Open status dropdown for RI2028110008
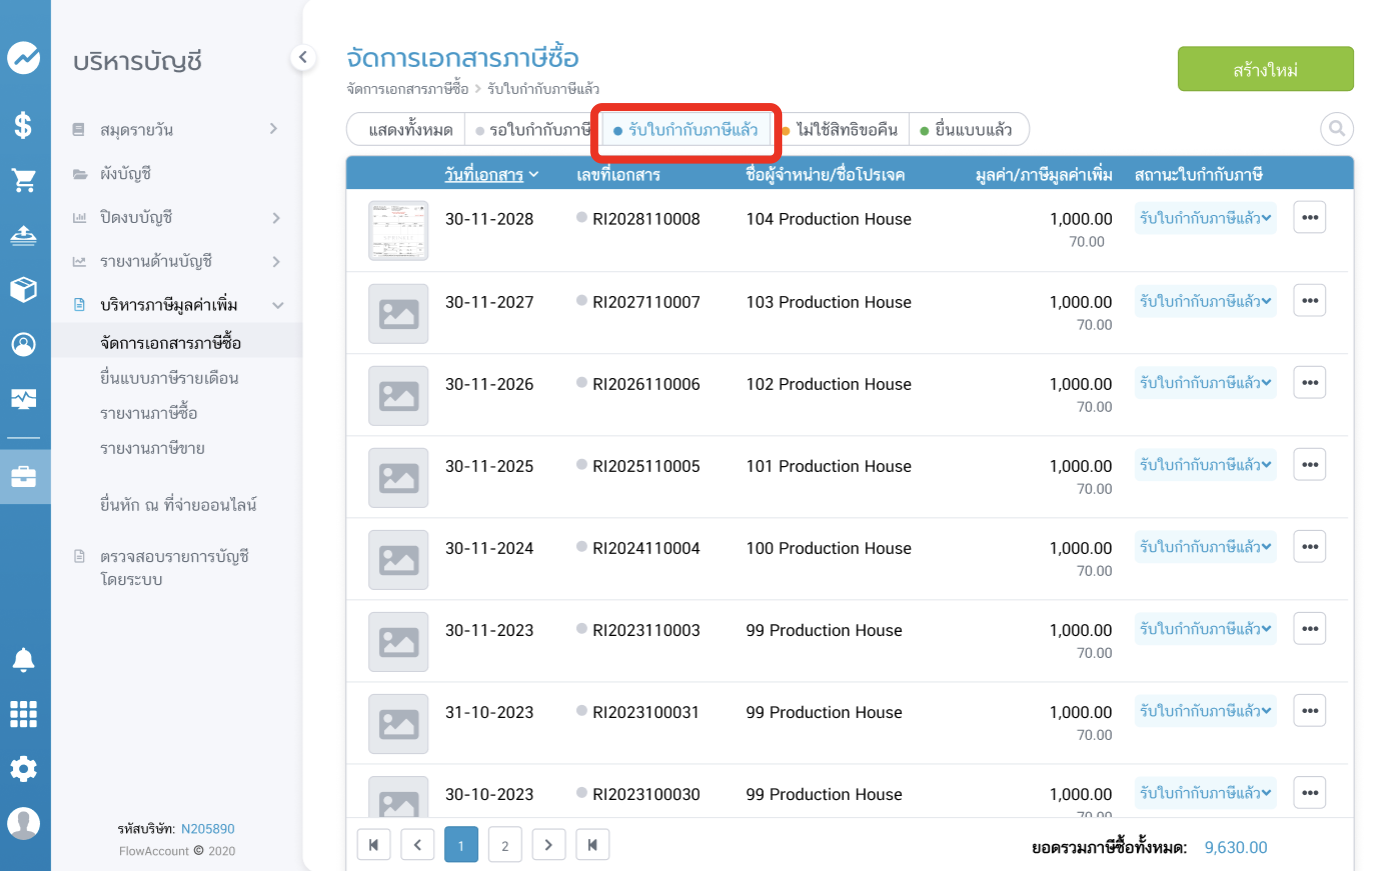The image size is (1393, 871). (1205, 218)
